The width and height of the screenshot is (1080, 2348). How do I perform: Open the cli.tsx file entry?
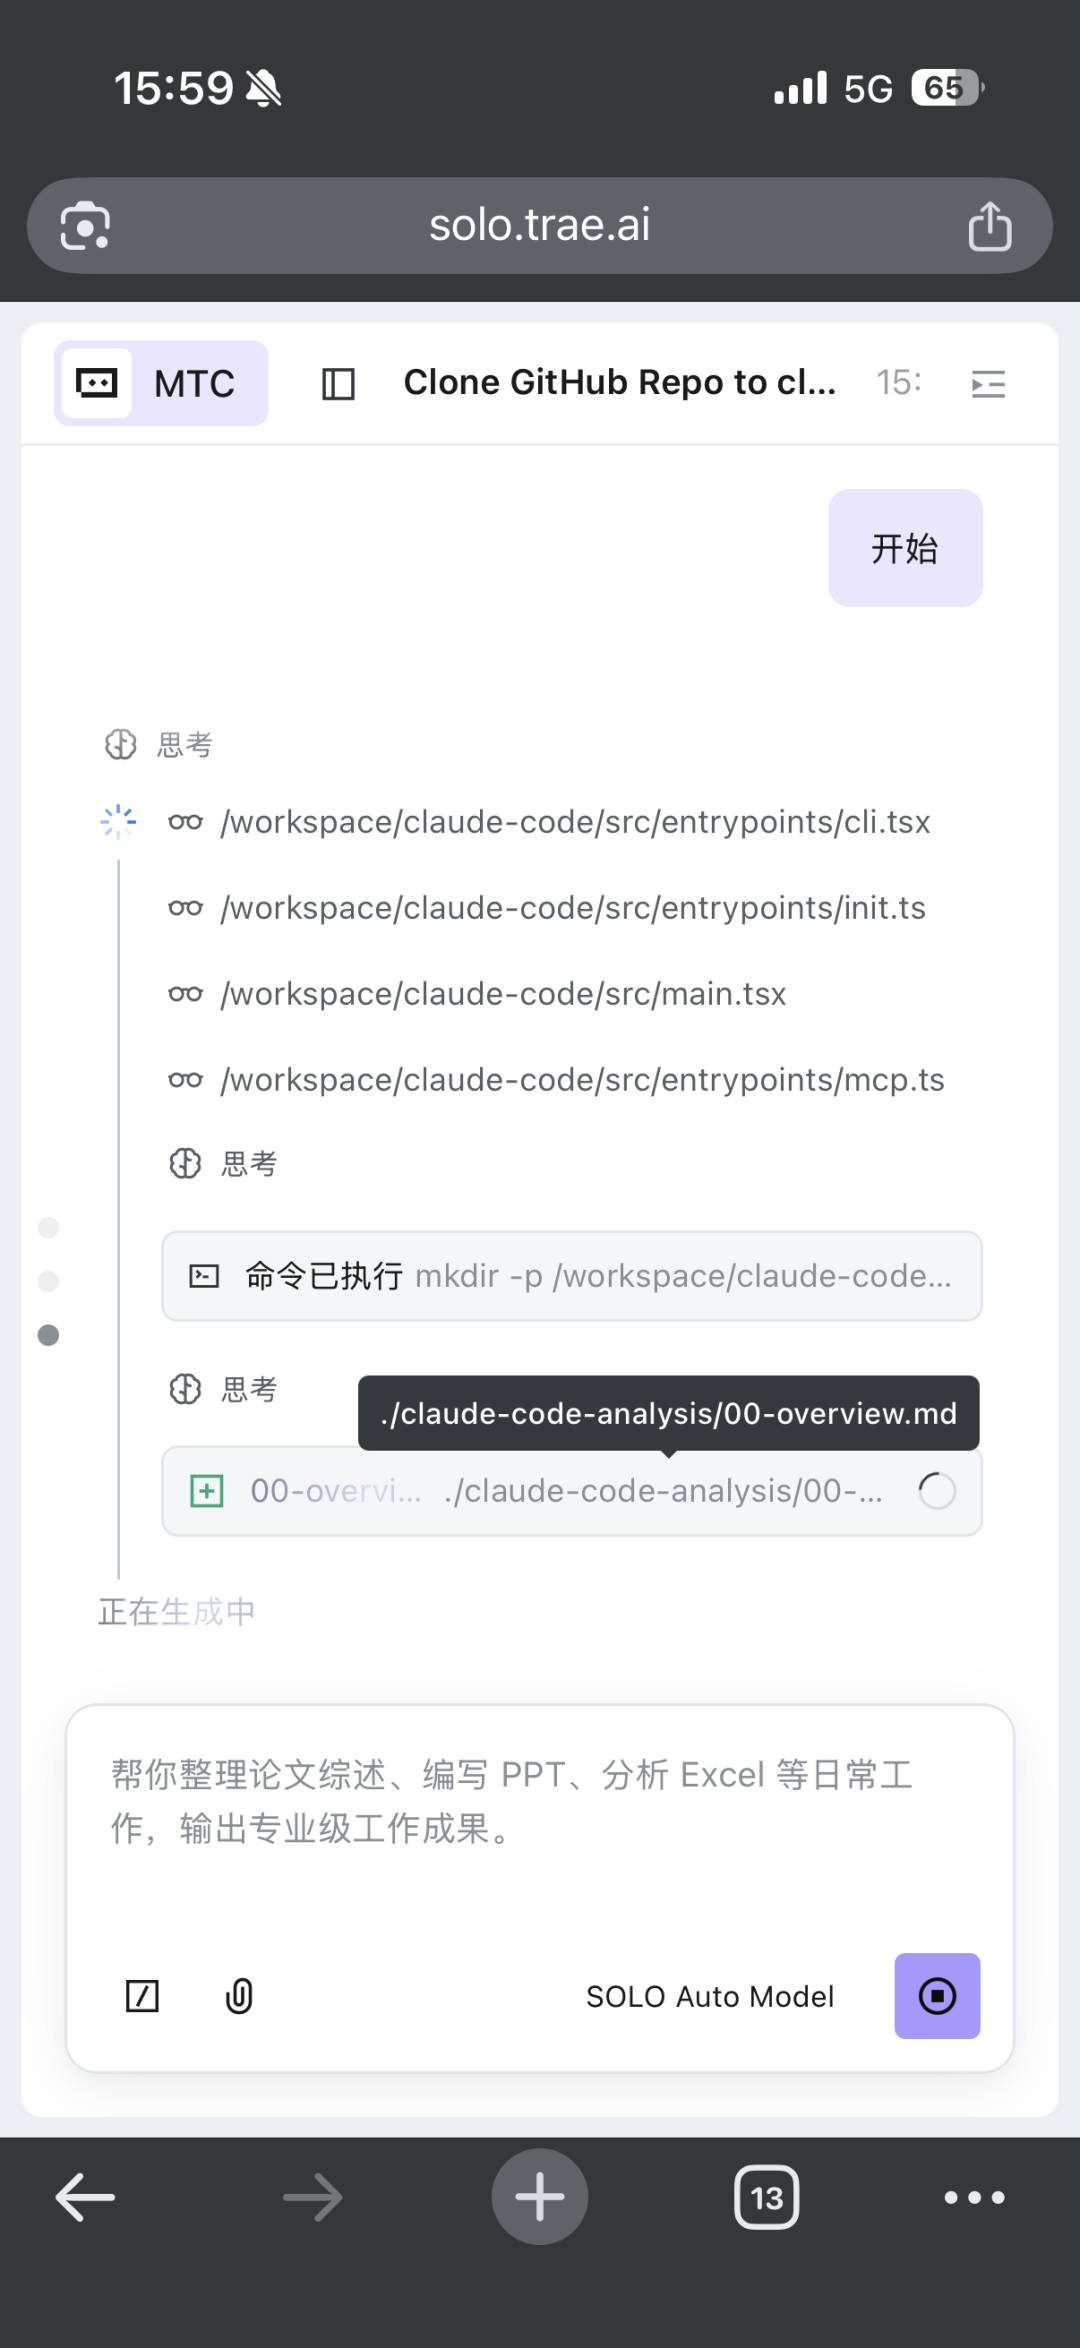coord(549,822)
